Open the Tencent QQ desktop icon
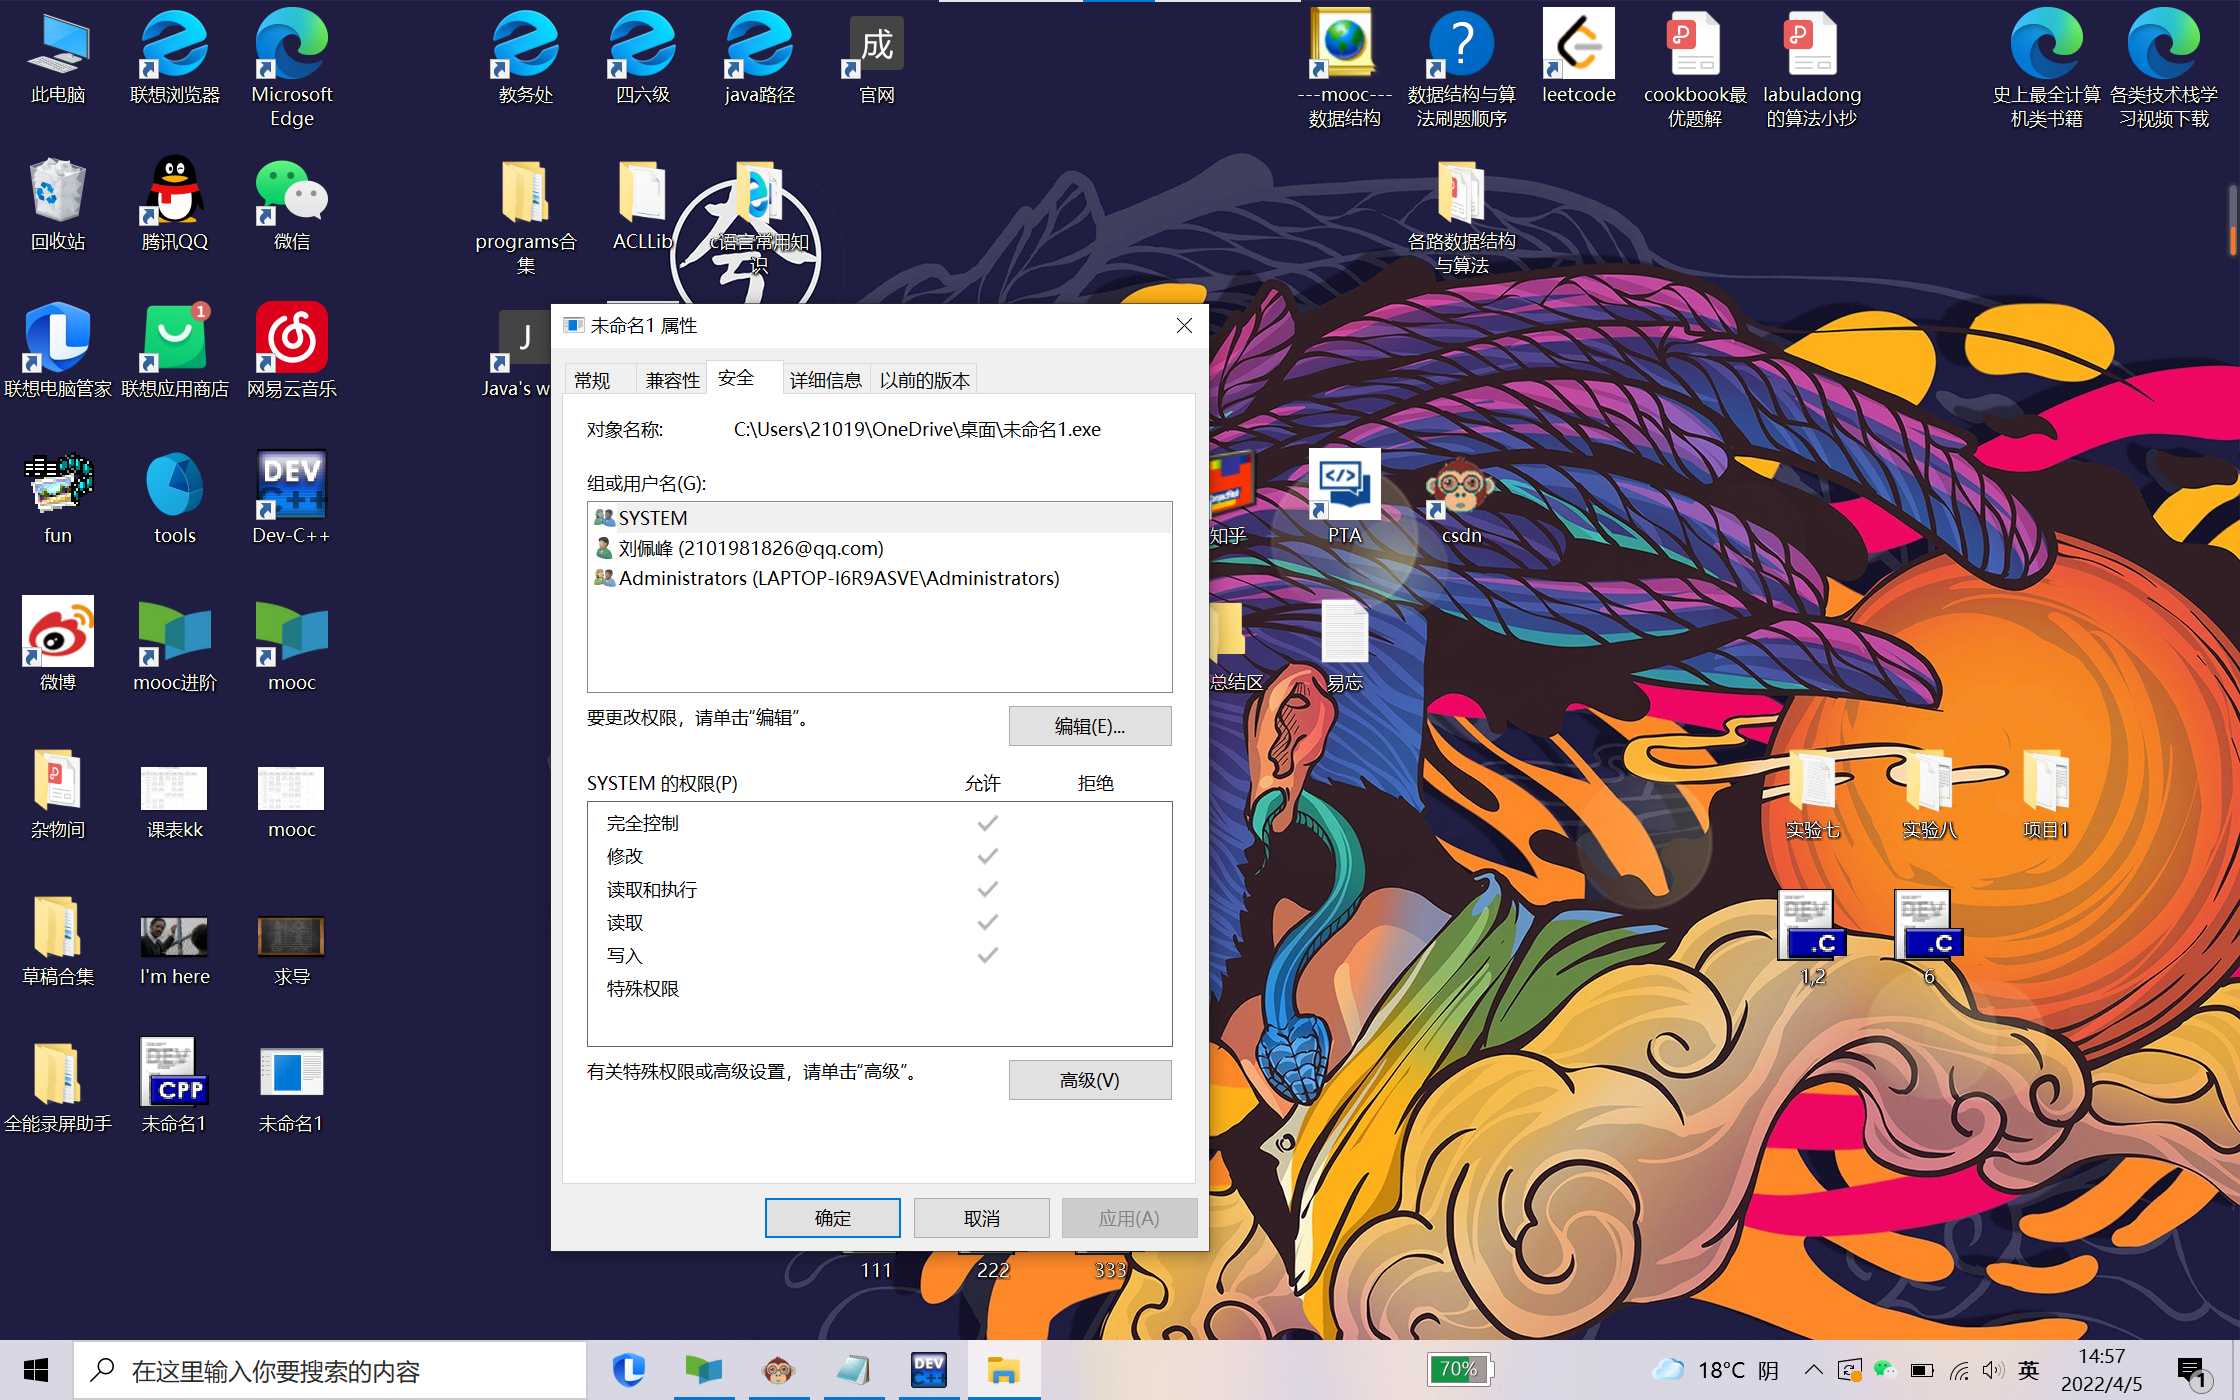The width and height of the screenshot is (2240, 1400). click(174, 192)
